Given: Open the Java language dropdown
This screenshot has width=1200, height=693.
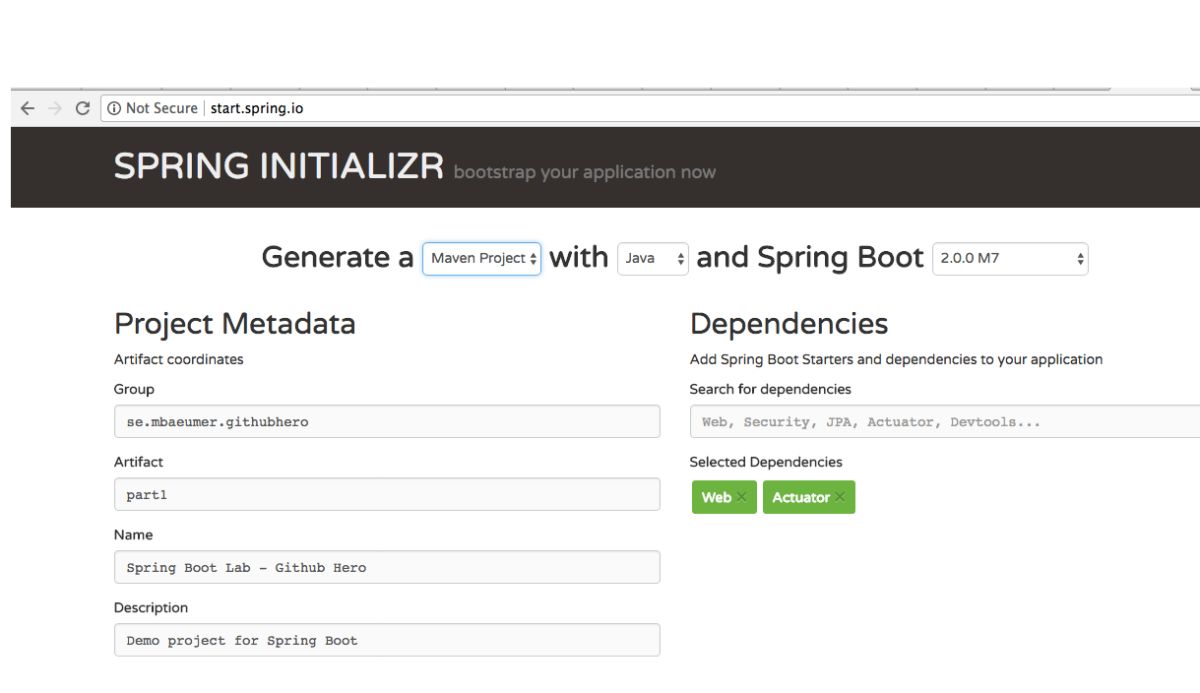Looking at the screenshot, I should point(653,258).
